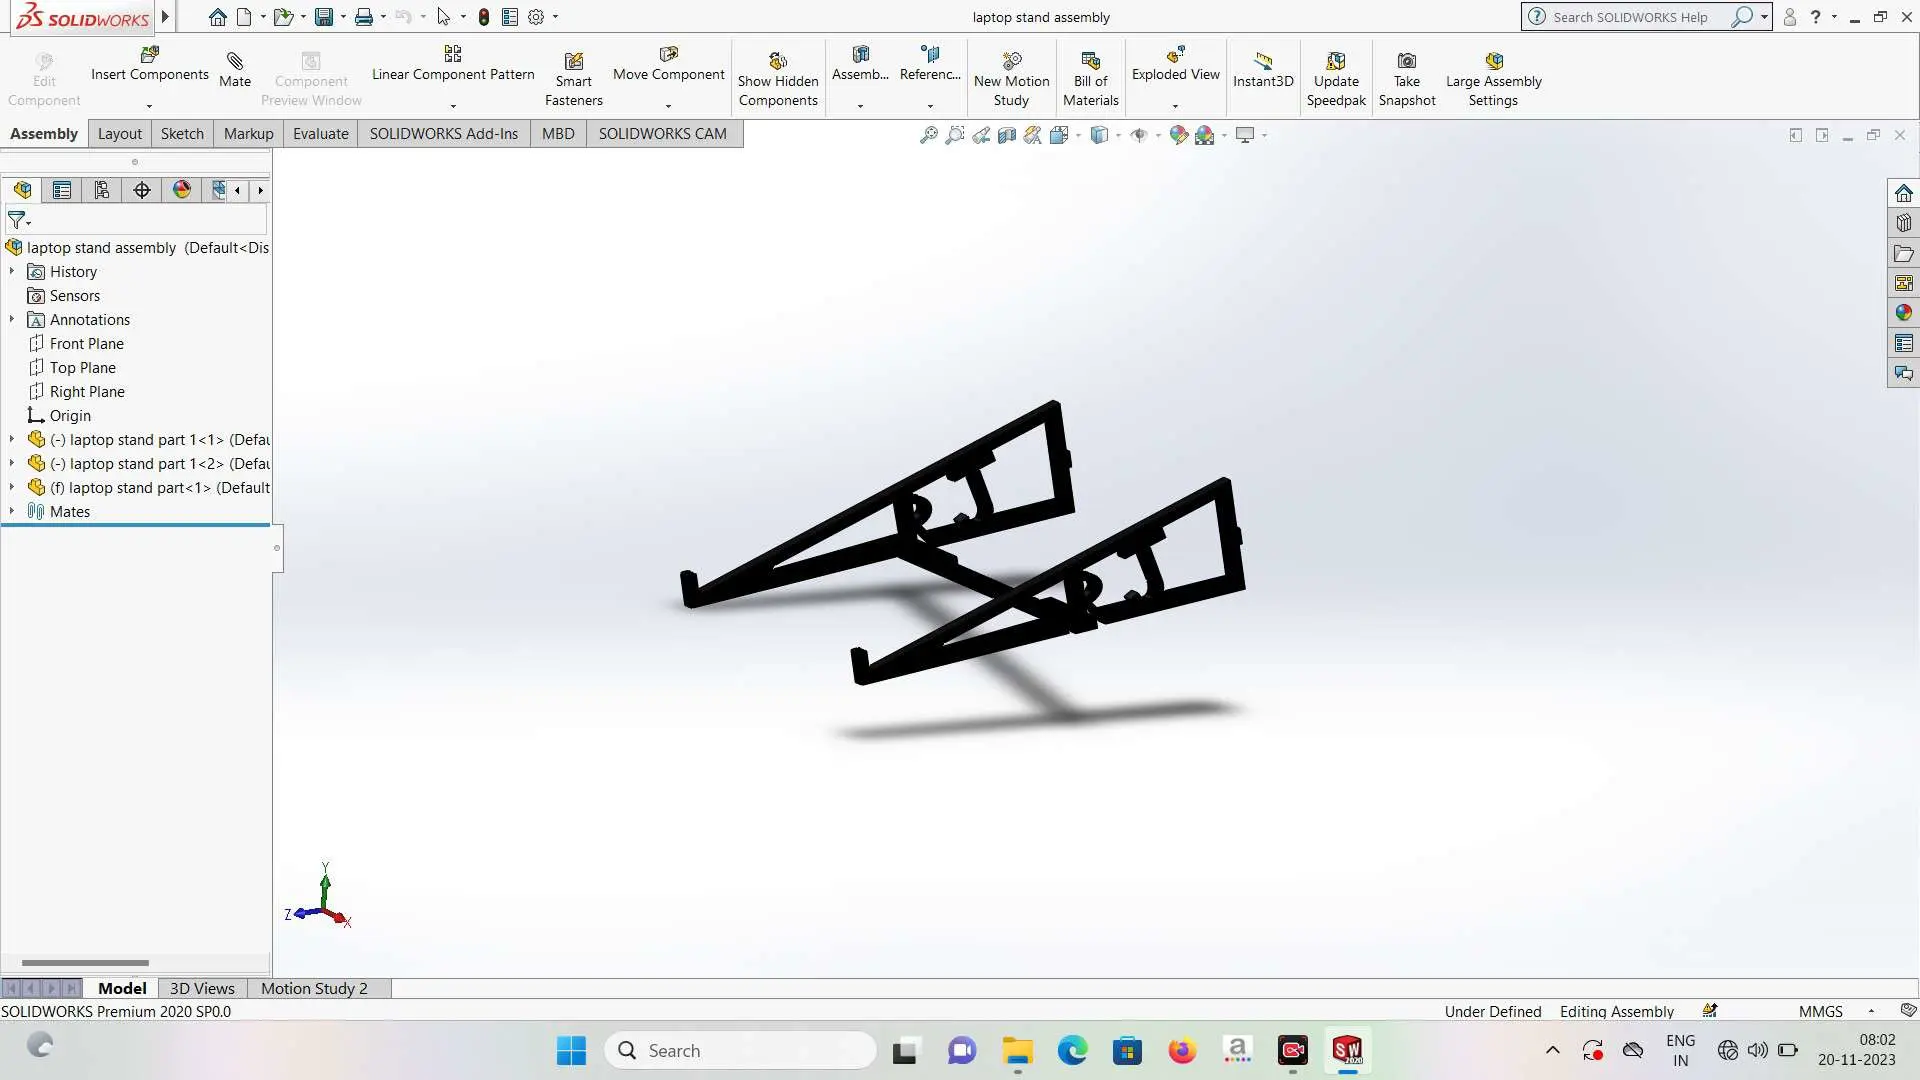The height and width of the screenshot is (1080, 1920).
Task: Click the Zoom to Fit icon
Action: click(x=928, y=135)
